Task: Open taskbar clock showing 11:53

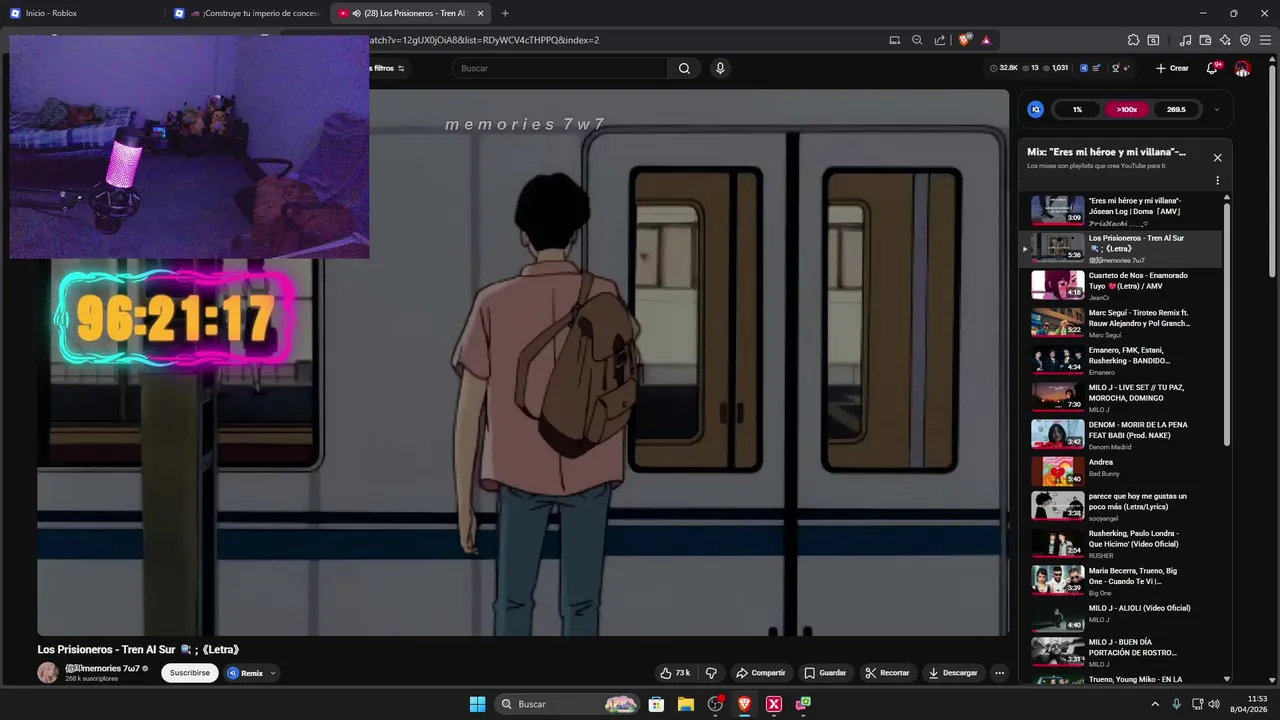Action: click(x=1249, y=704)
